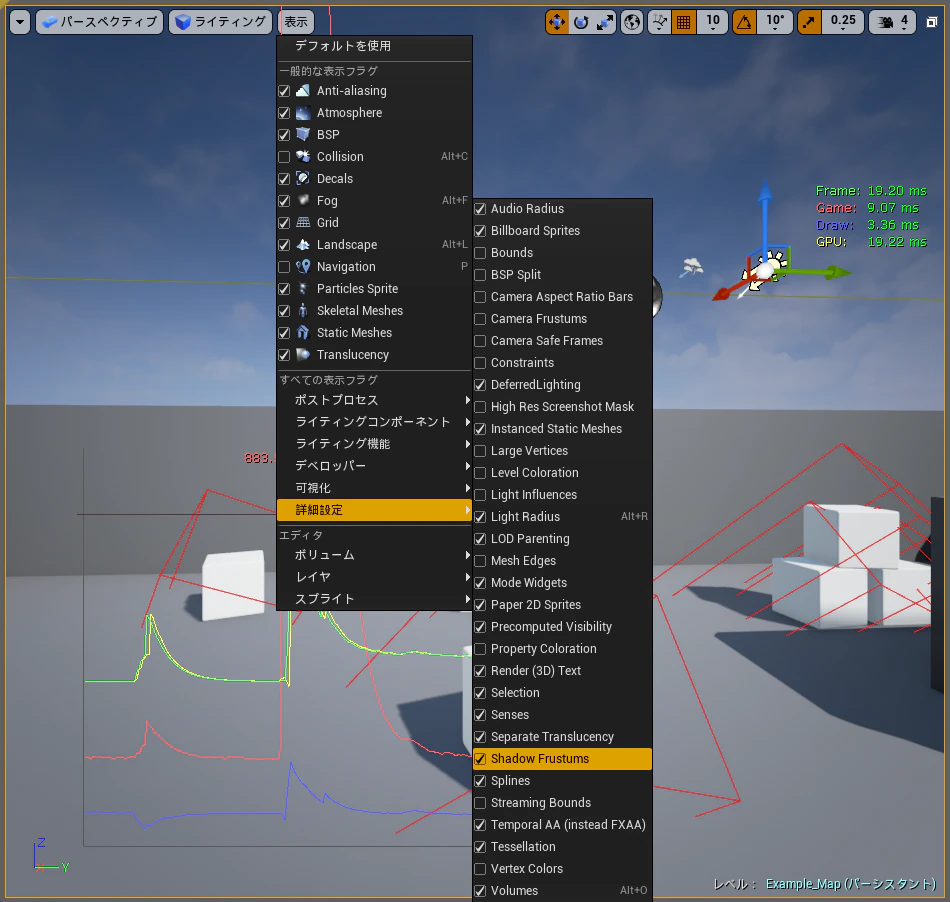Screen dimensions: 950x902
Task: Toggle scale snapping icon
Action: [809, 22]
